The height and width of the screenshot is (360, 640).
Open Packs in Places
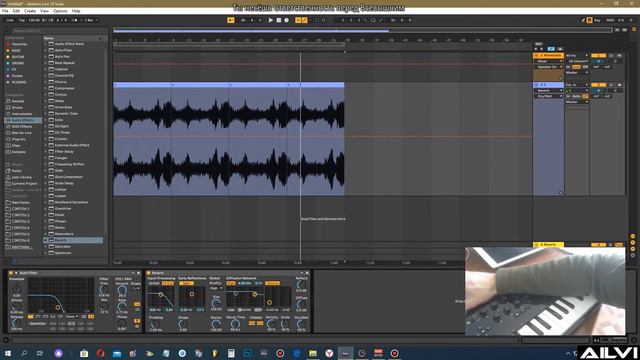(x=16, y=171)
